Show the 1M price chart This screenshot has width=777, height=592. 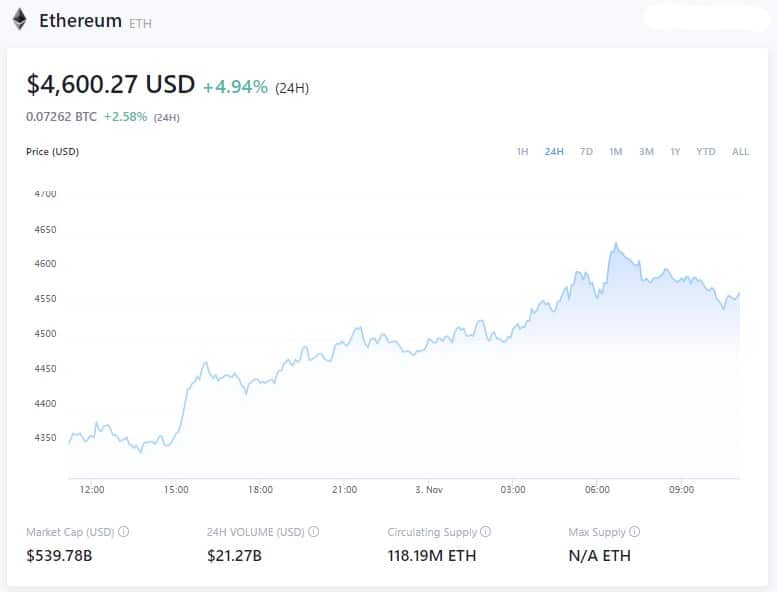click(615, 152)
